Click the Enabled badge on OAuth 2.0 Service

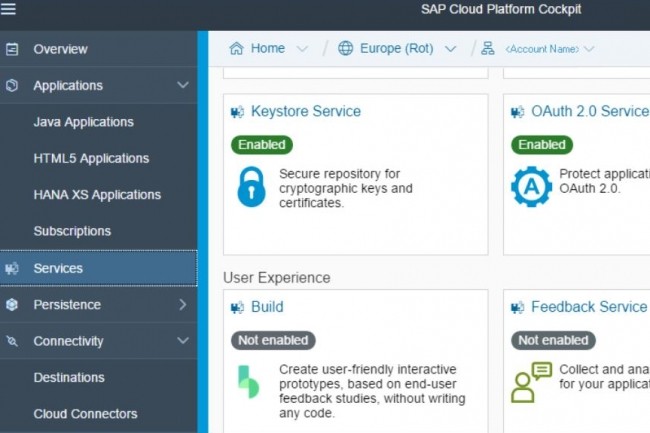pyautogui.click(x=542, y=145)
